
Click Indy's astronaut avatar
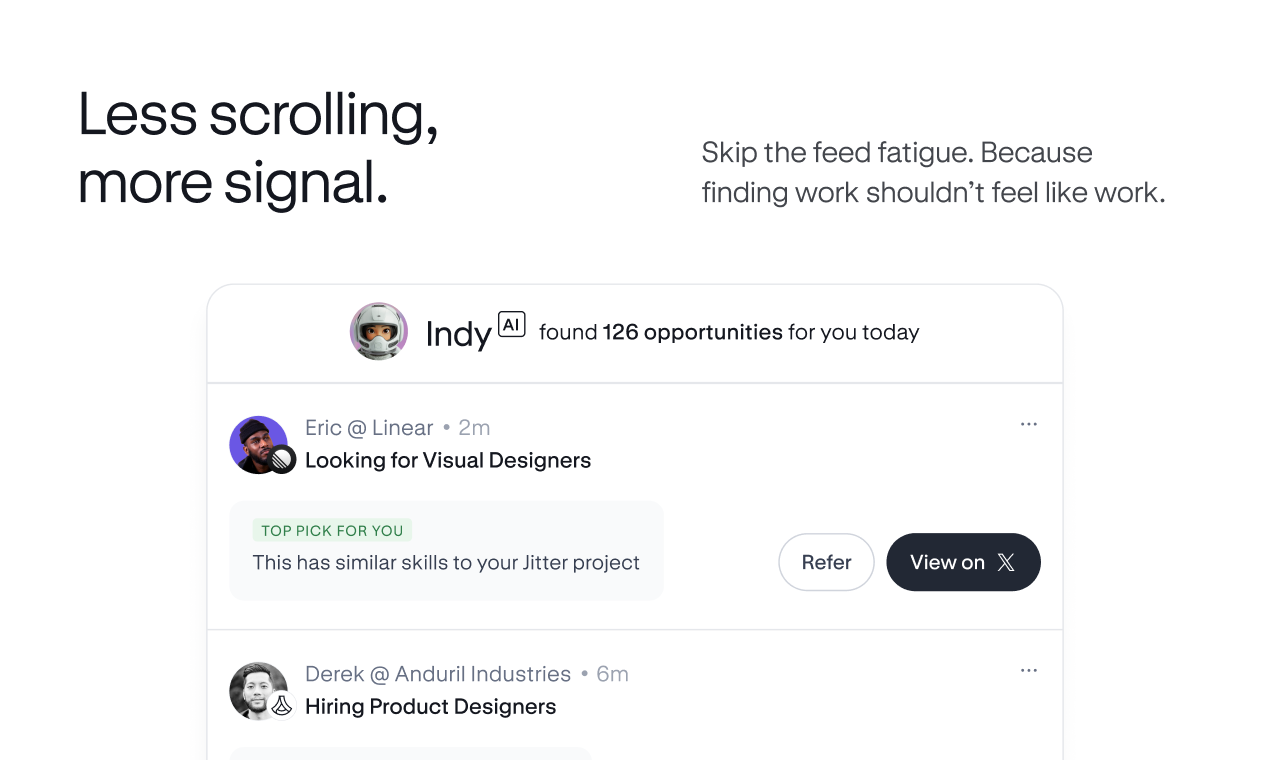pyautogui.click(x=379, y=331)
